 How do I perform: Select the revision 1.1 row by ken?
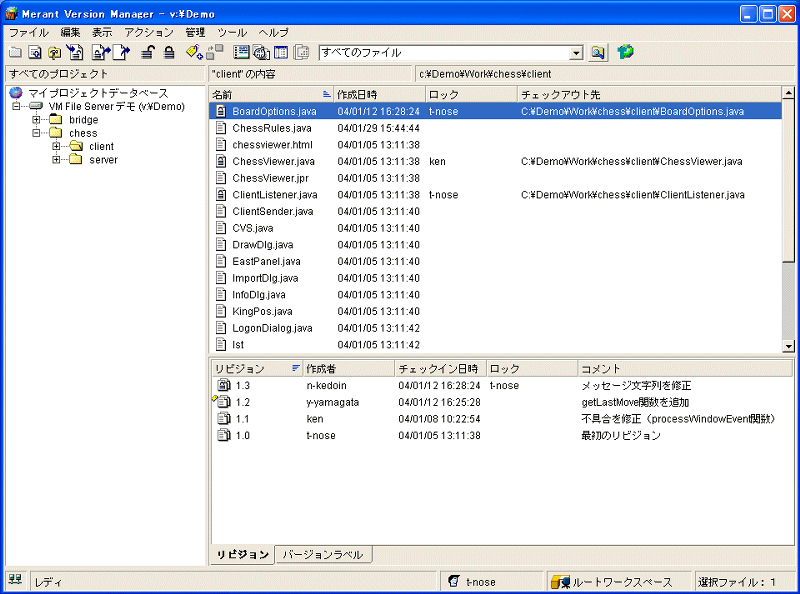[502, 419]
